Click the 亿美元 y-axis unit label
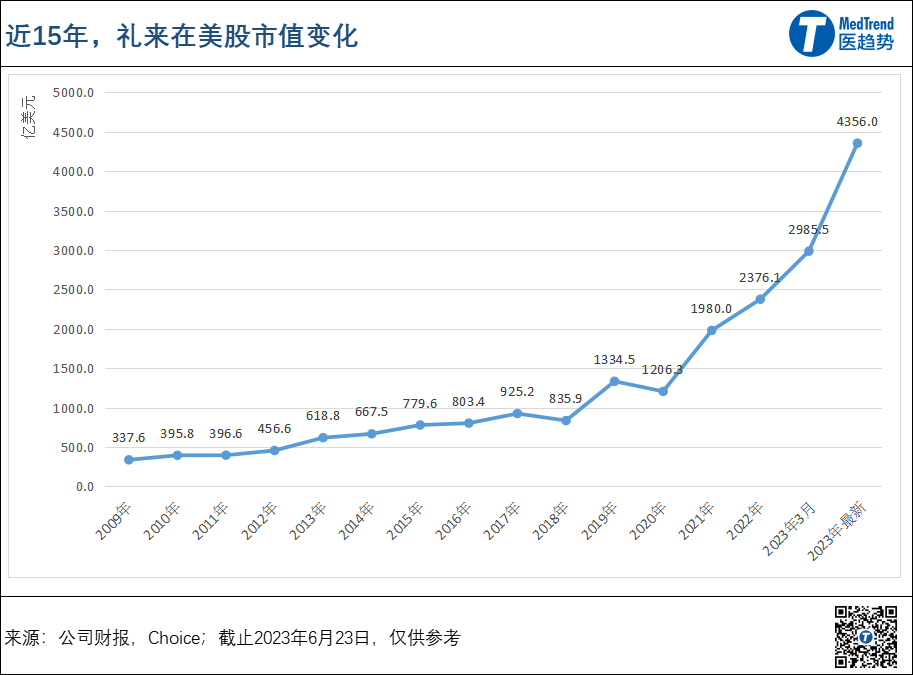The image size is (913, 675). [29, 116]
